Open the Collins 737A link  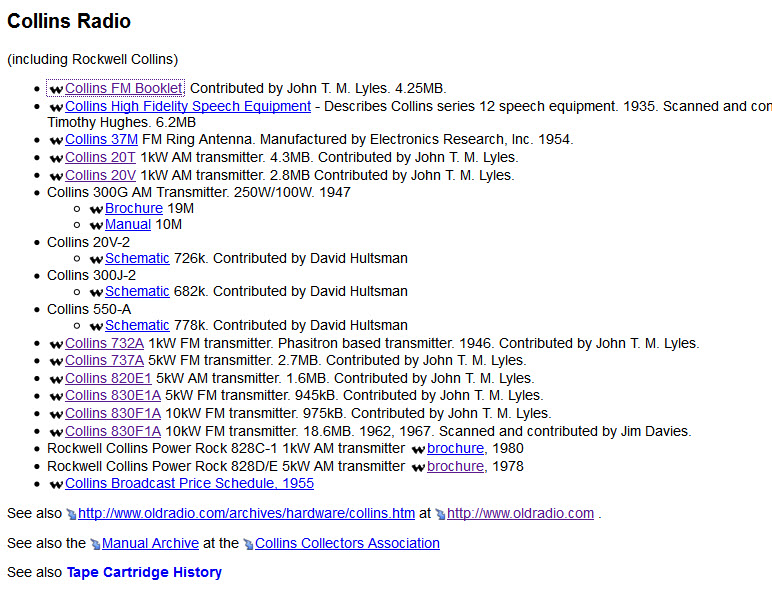(x=104, y=360)
